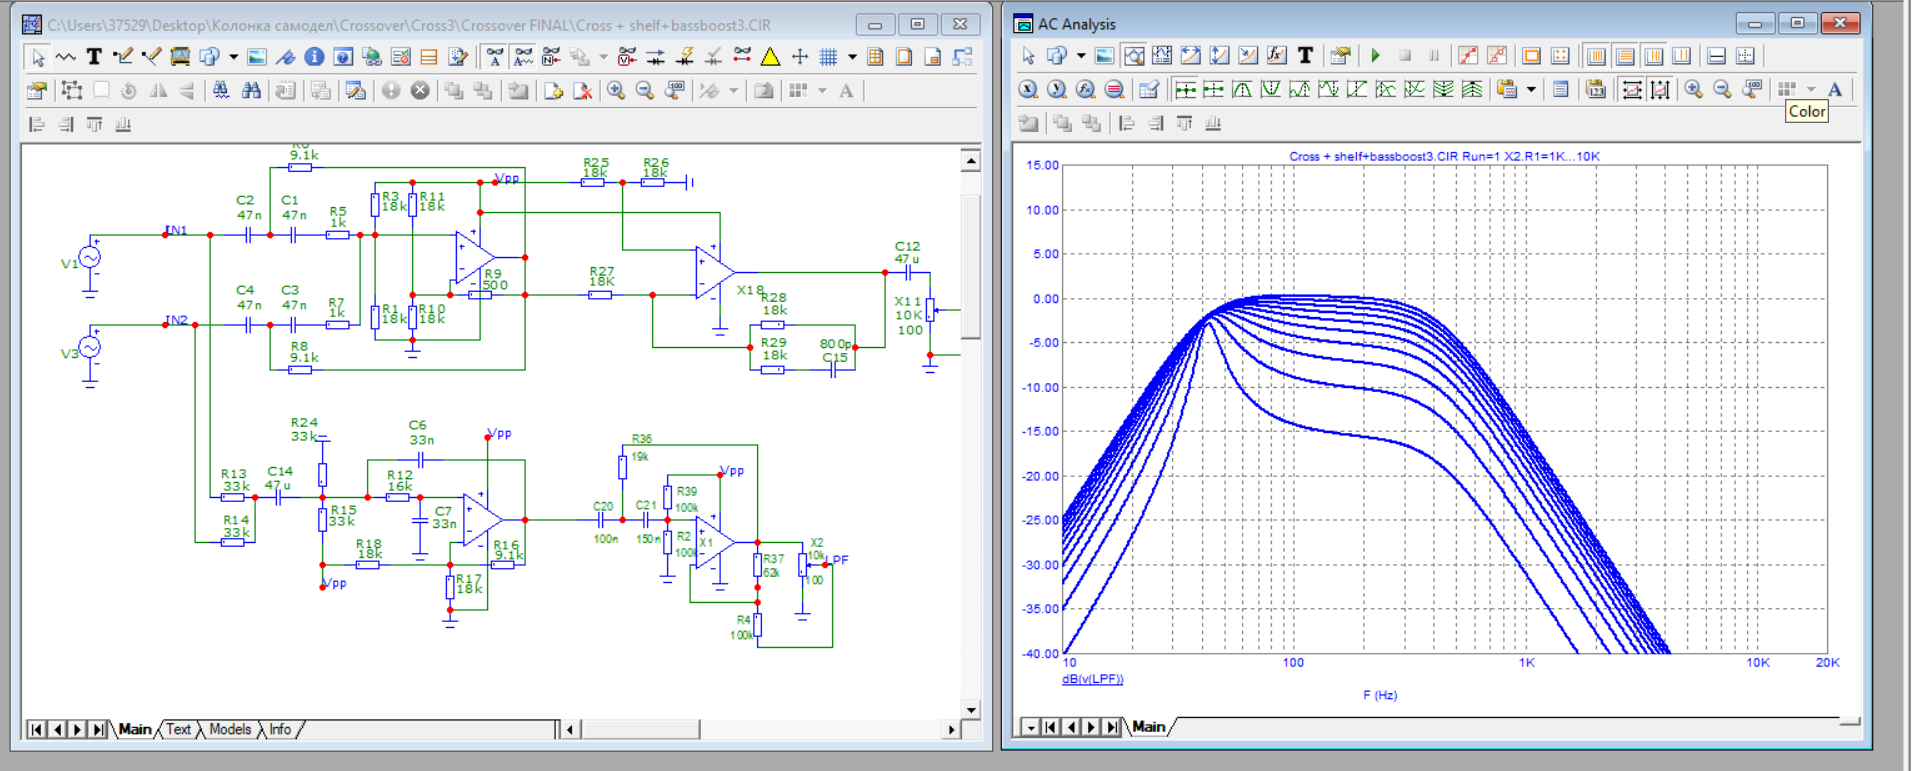Viewport: 1912px width, 771px height.
Task: Expand graphics shapes dropdown in schematic toolbar
Action: click(233, 57)
